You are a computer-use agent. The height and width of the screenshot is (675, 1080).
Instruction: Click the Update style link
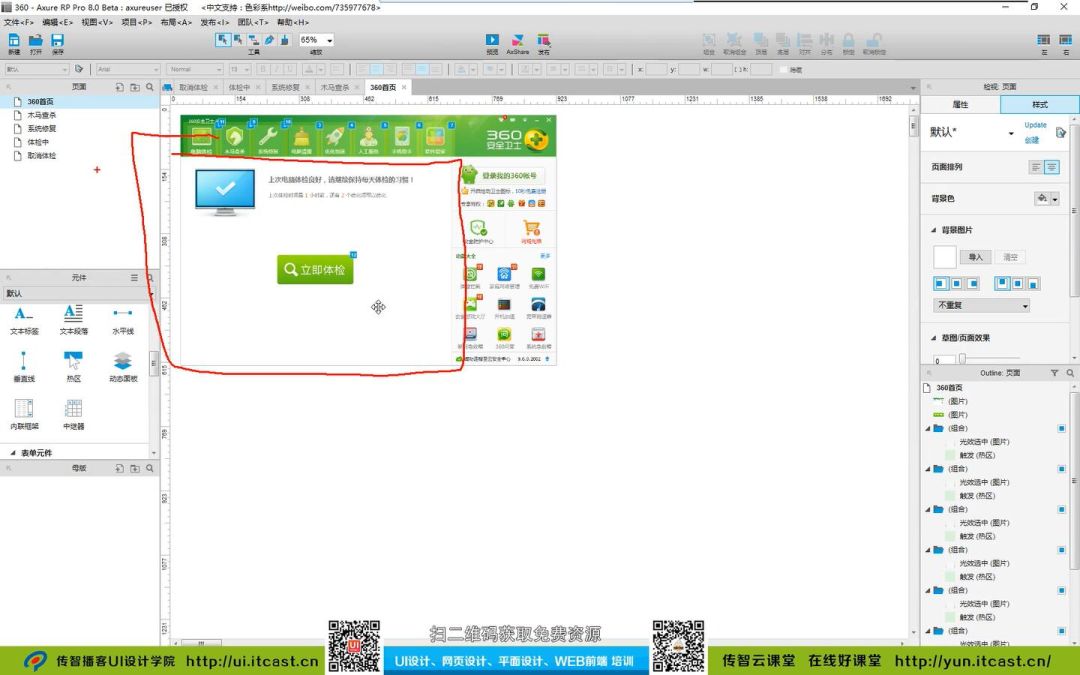pyautogui.click(x=1035, y=126)
